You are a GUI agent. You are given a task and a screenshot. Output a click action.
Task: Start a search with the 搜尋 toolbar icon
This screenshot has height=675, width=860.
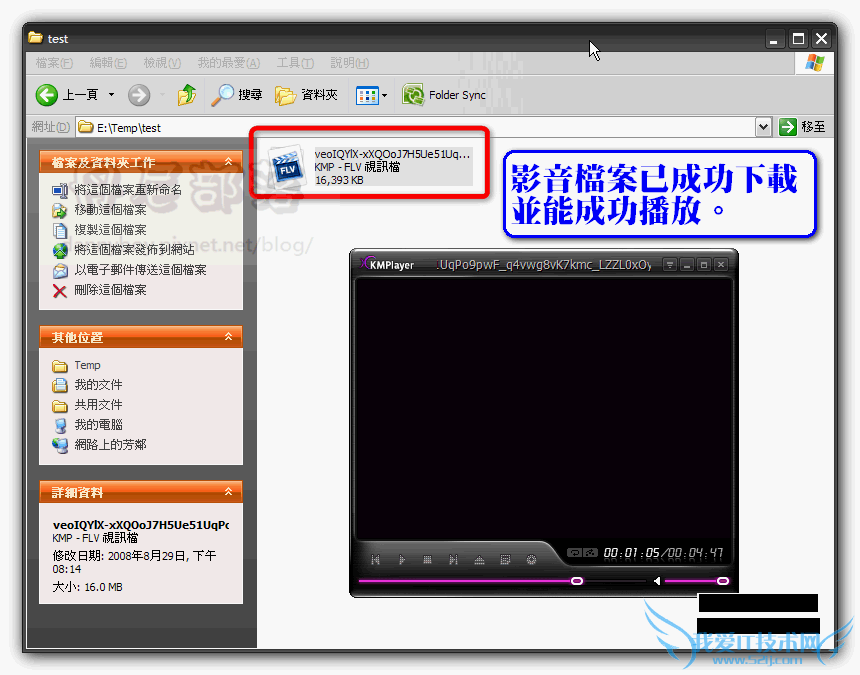pyautogui.click(x=237, y=95)
